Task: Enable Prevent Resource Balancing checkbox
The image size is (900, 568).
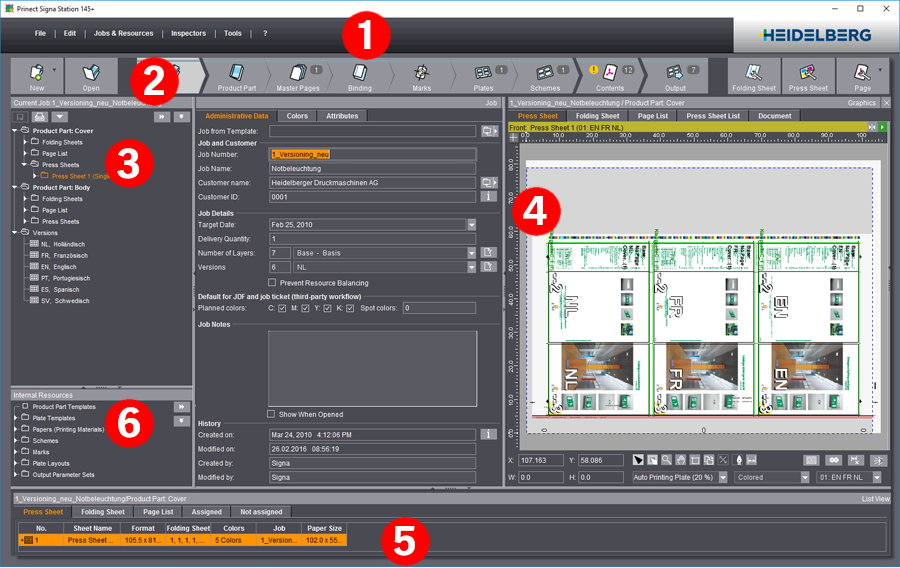Action: pyautogui.click(x=272, y=283)
